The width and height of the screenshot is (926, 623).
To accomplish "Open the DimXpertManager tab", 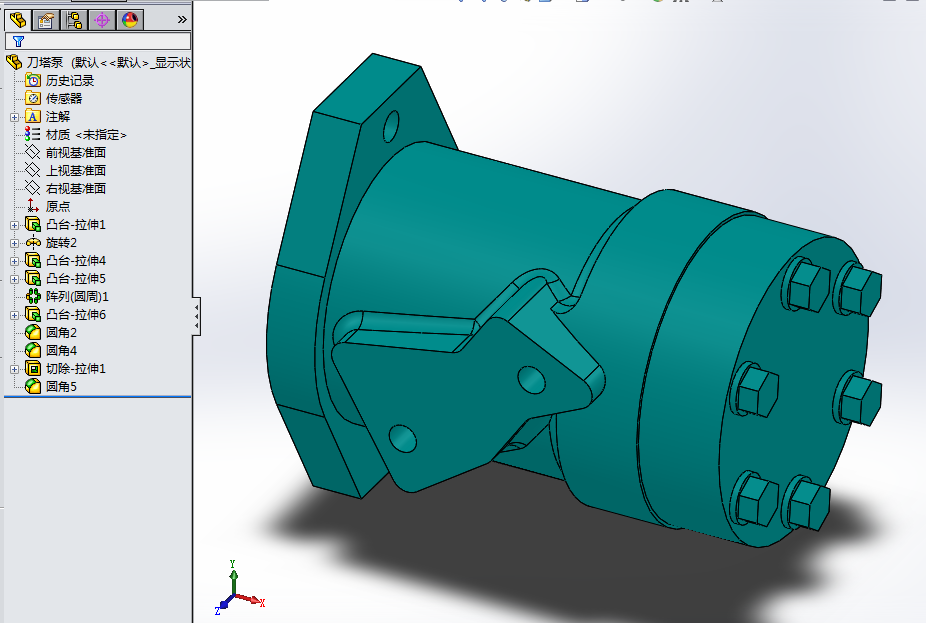I will (x=102, y=20).
